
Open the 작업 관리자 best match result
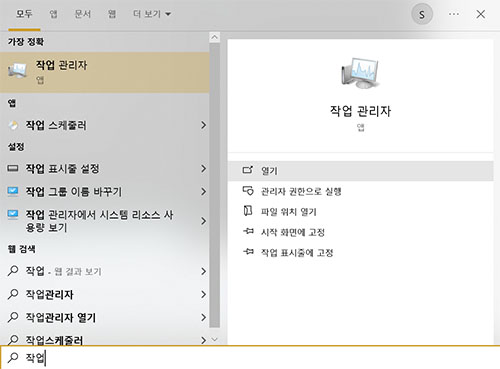[x=105, y=72]
